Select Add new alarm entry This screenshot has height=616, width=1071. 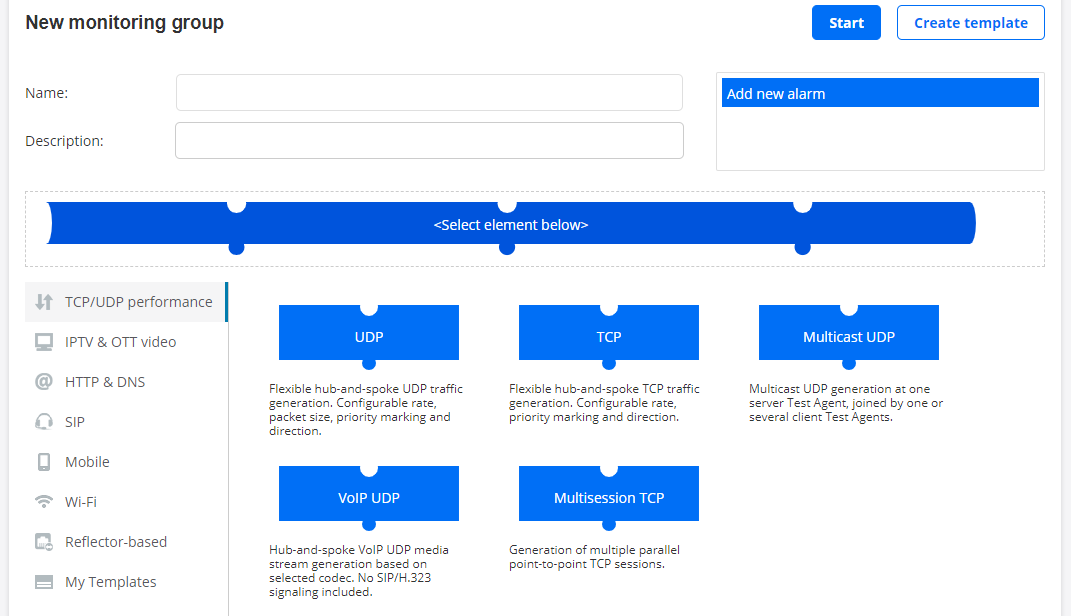coord(879,94)
